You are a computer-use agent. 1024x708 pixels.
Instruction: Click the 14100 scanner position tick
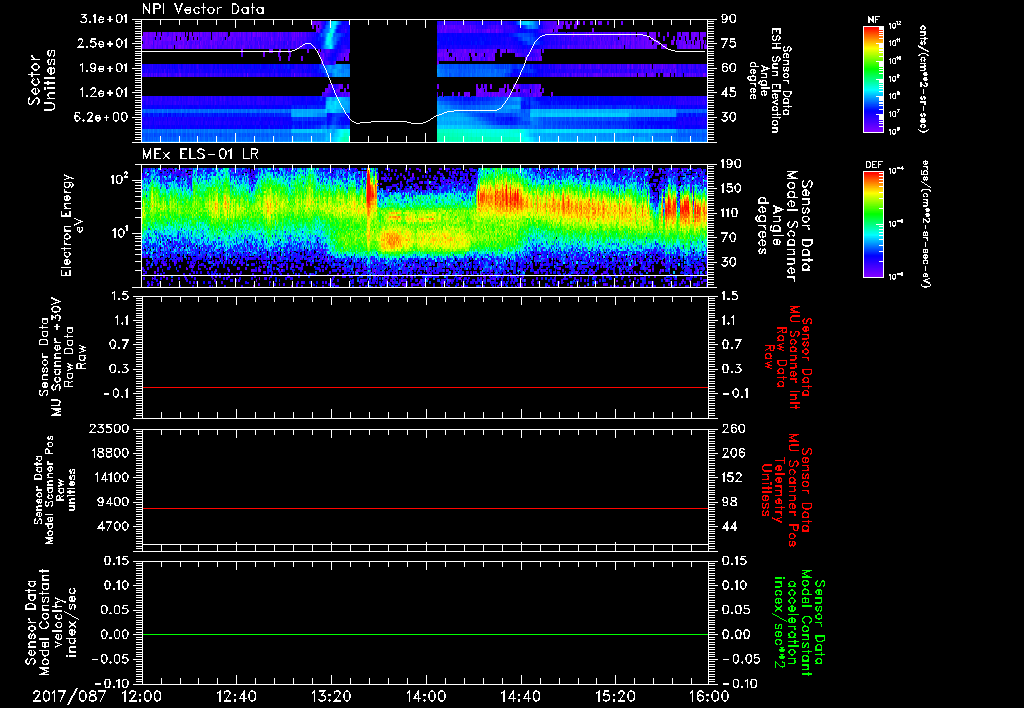coord(109,477)
